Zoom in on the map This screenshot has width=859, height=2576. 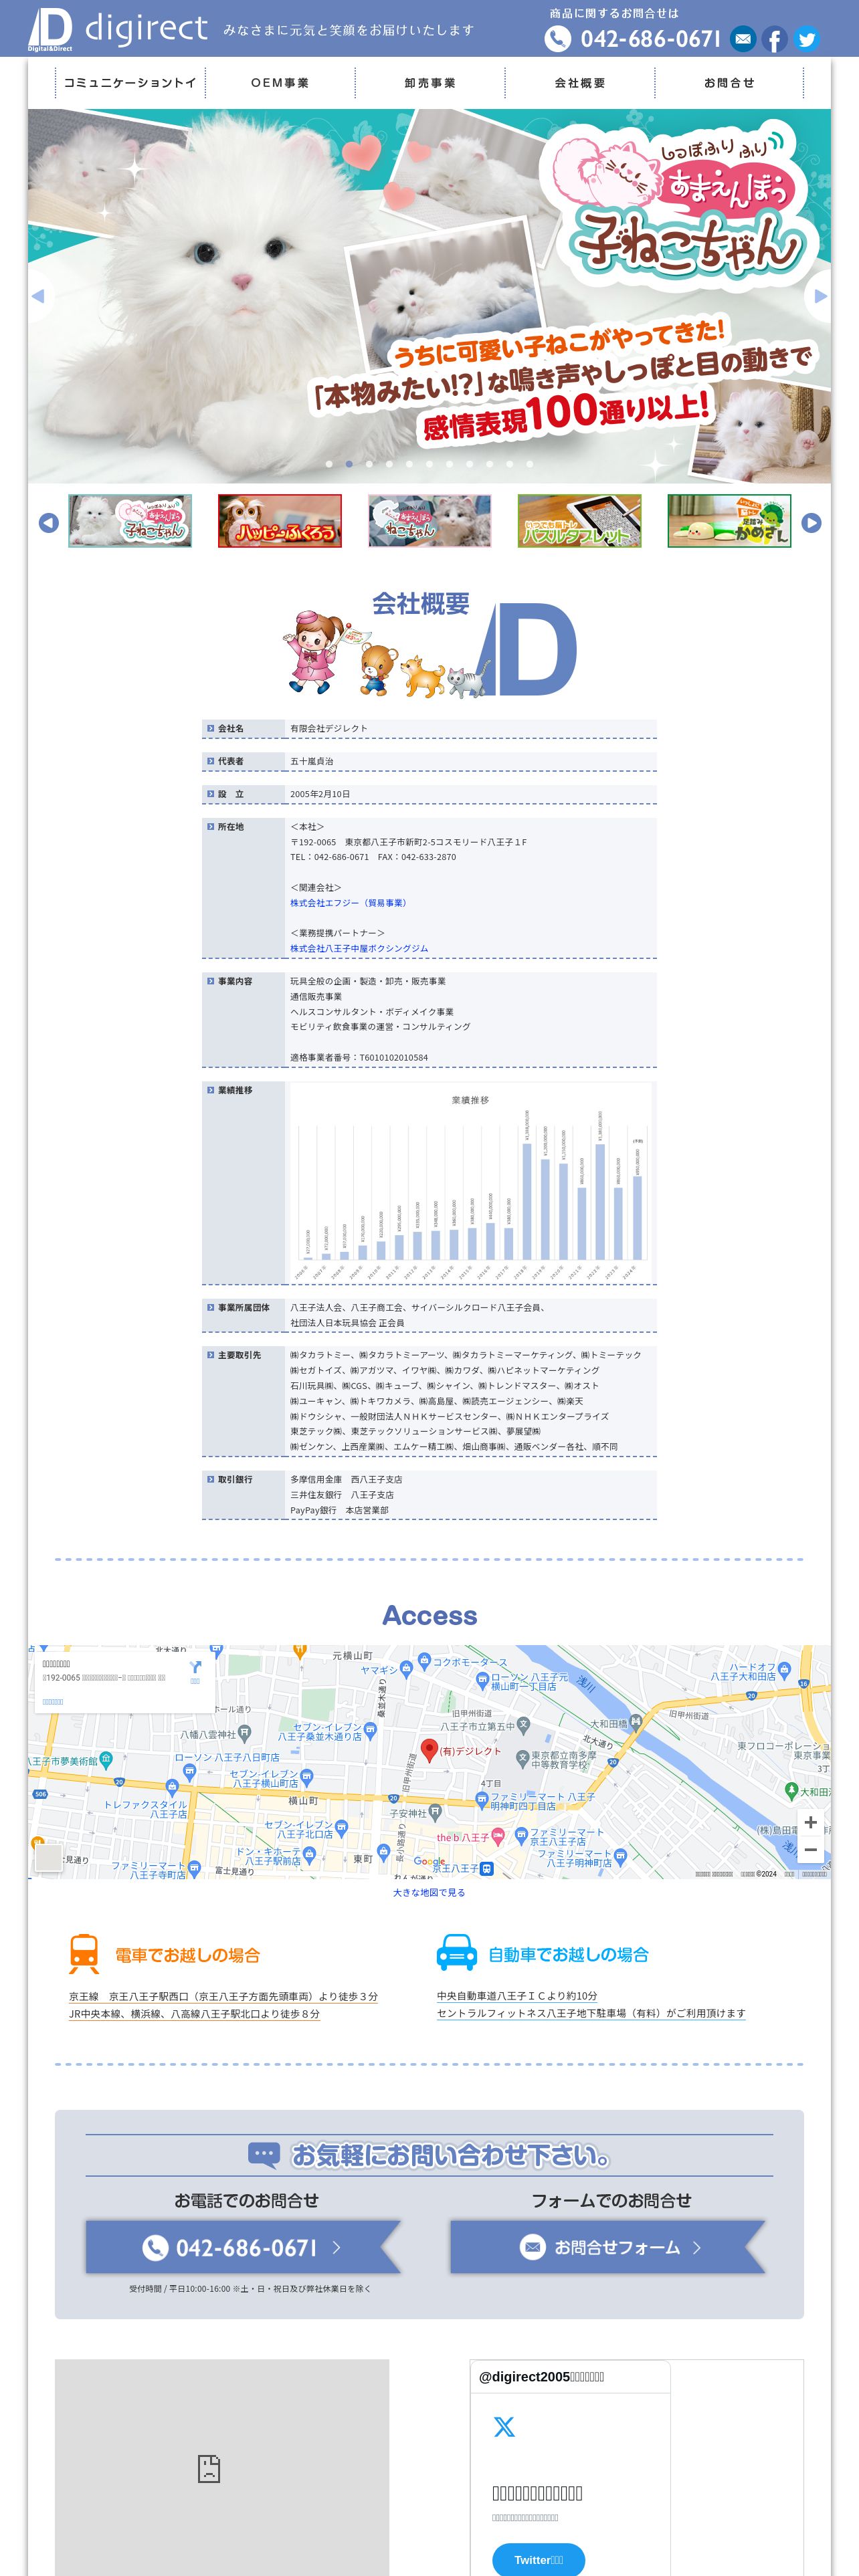[x=810, y=1822]
